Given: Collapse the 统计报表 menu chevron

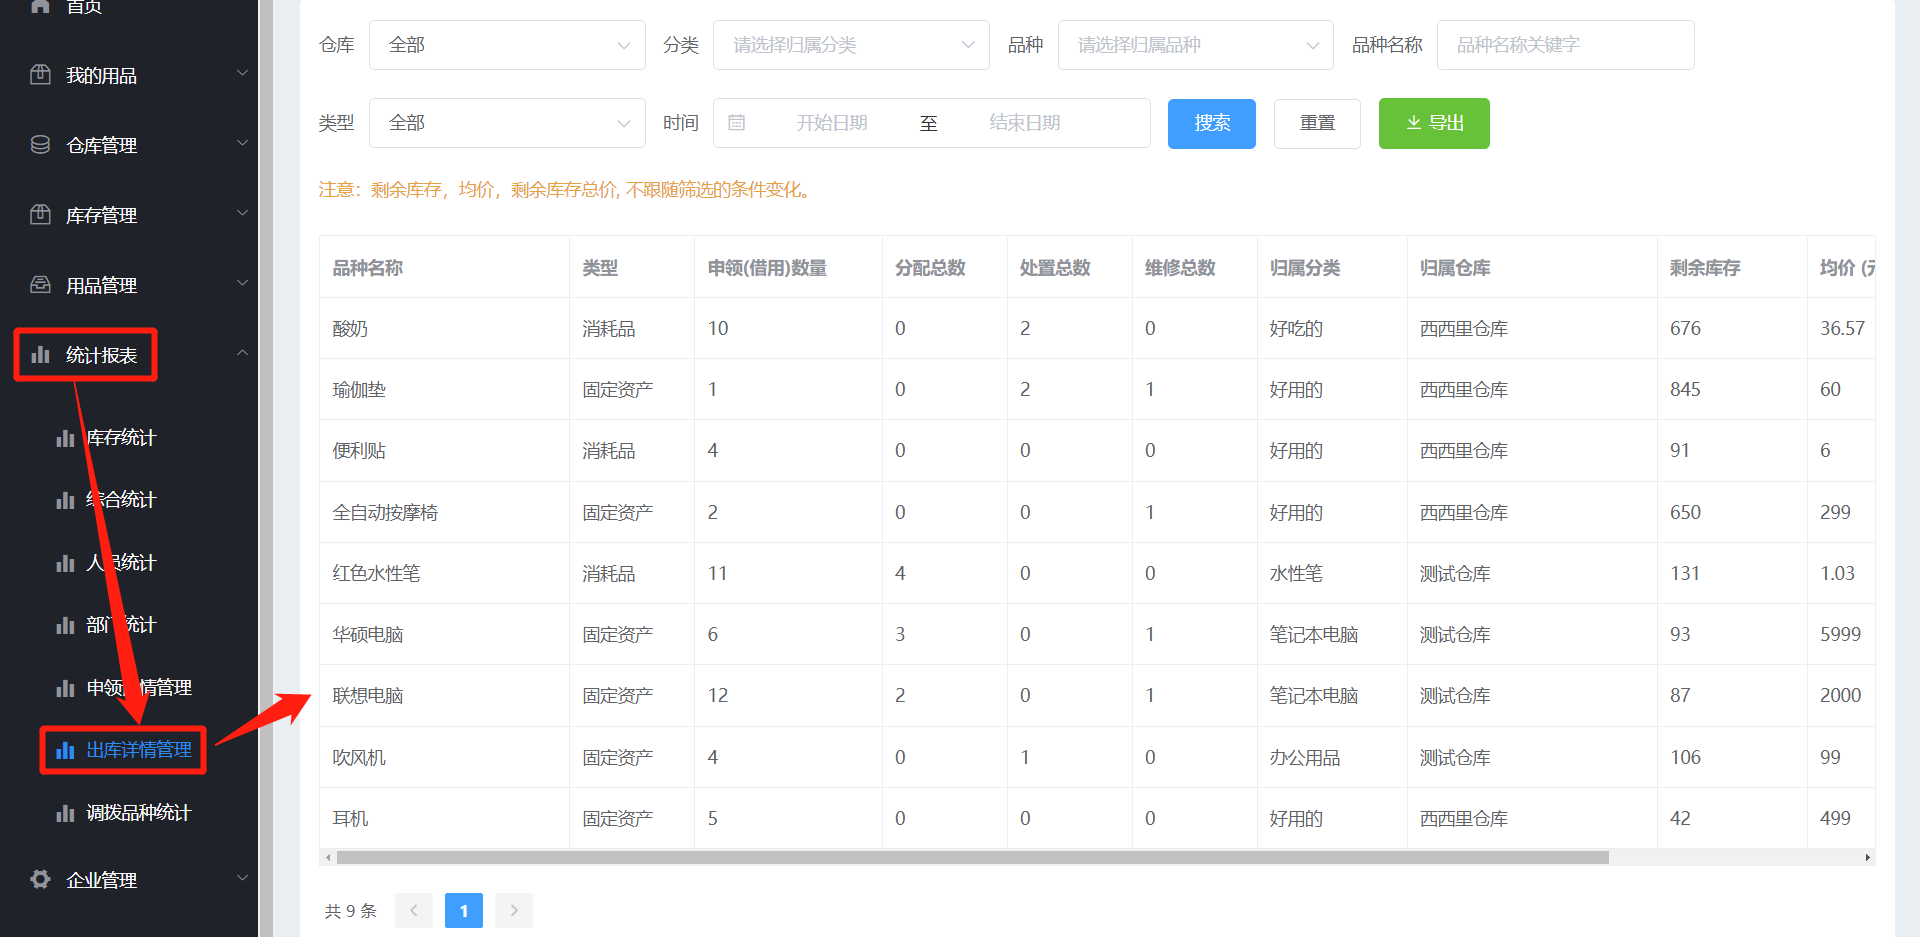Looking at the screenshot, I should point(242,353).
